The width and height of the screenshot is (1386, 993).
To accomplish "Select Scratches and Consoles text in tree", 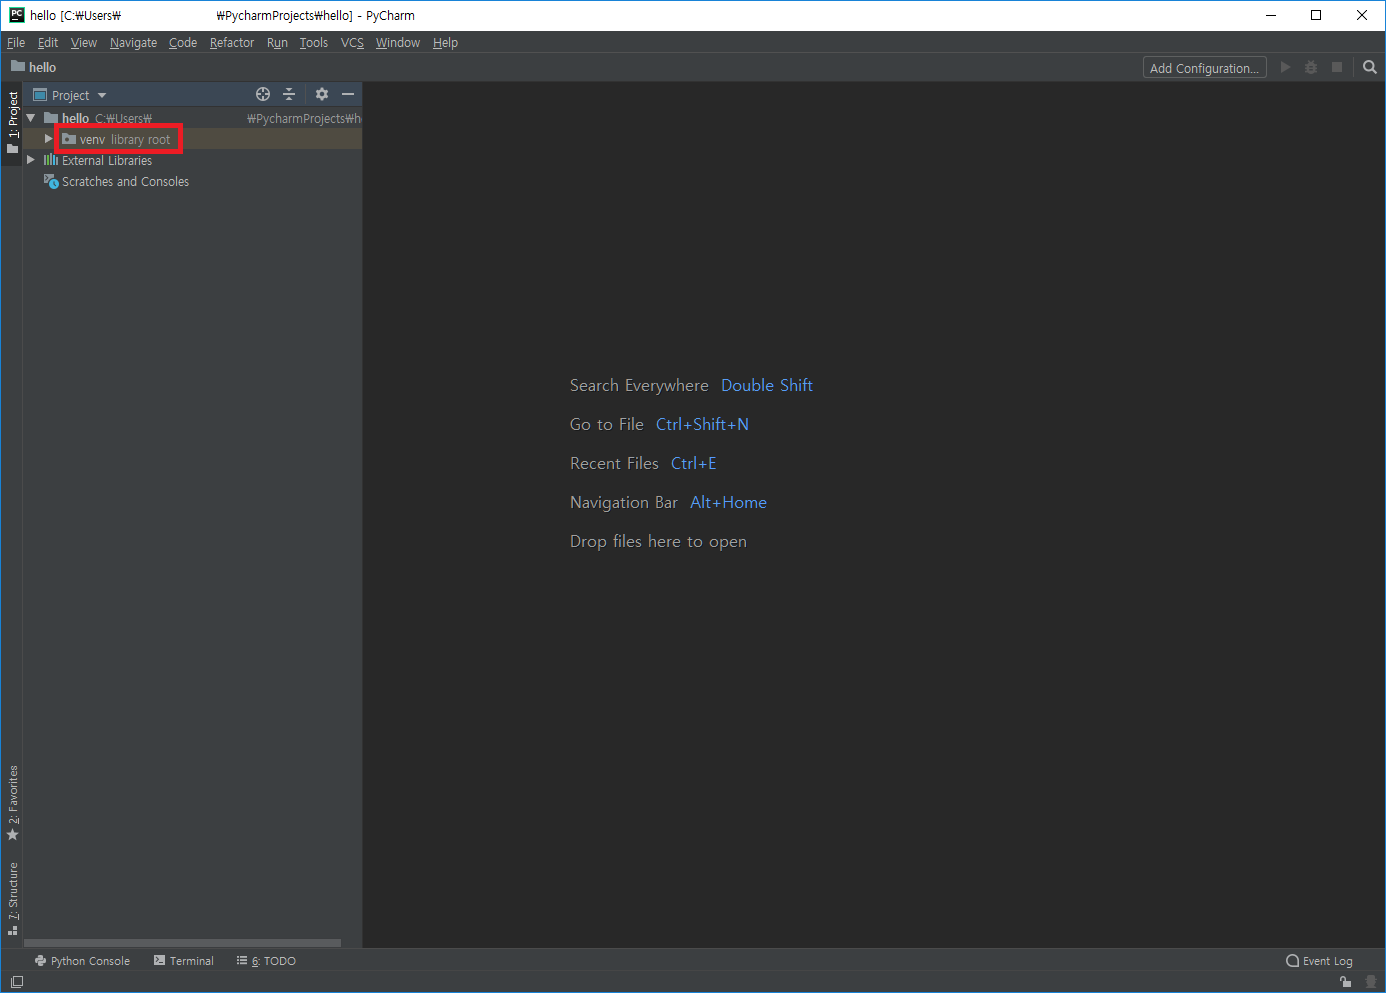I will 125,181.
